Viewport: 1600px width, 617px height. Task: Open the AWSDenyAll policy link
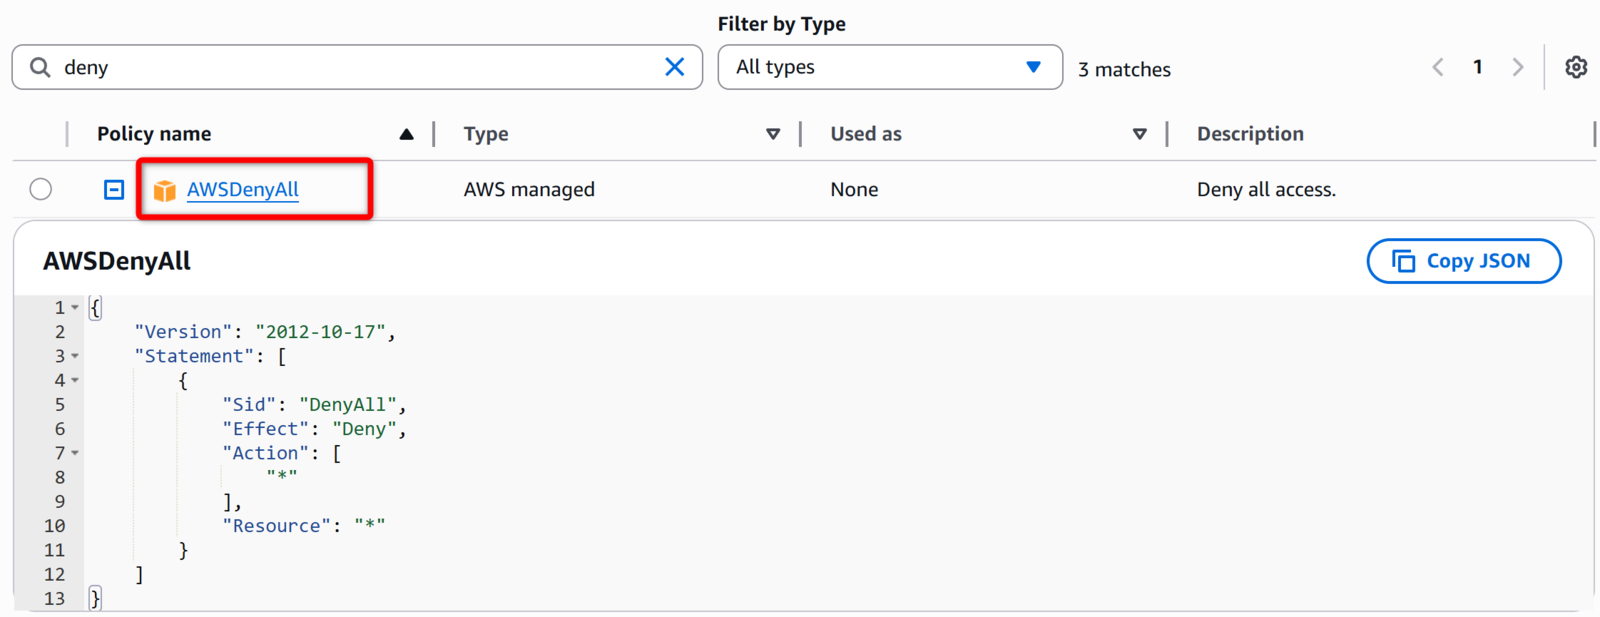(243, 189)
